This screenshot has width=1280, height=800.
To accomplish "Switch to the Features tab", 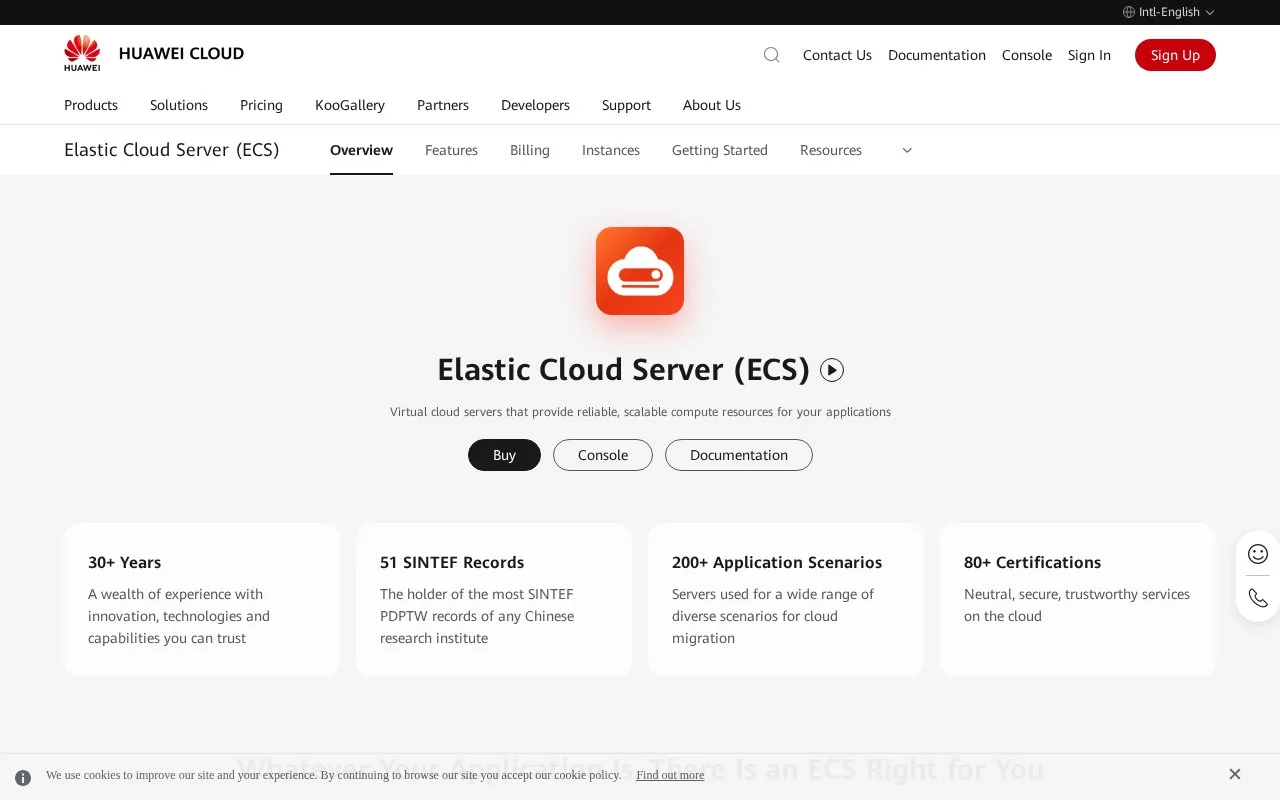I will [451, 150].
